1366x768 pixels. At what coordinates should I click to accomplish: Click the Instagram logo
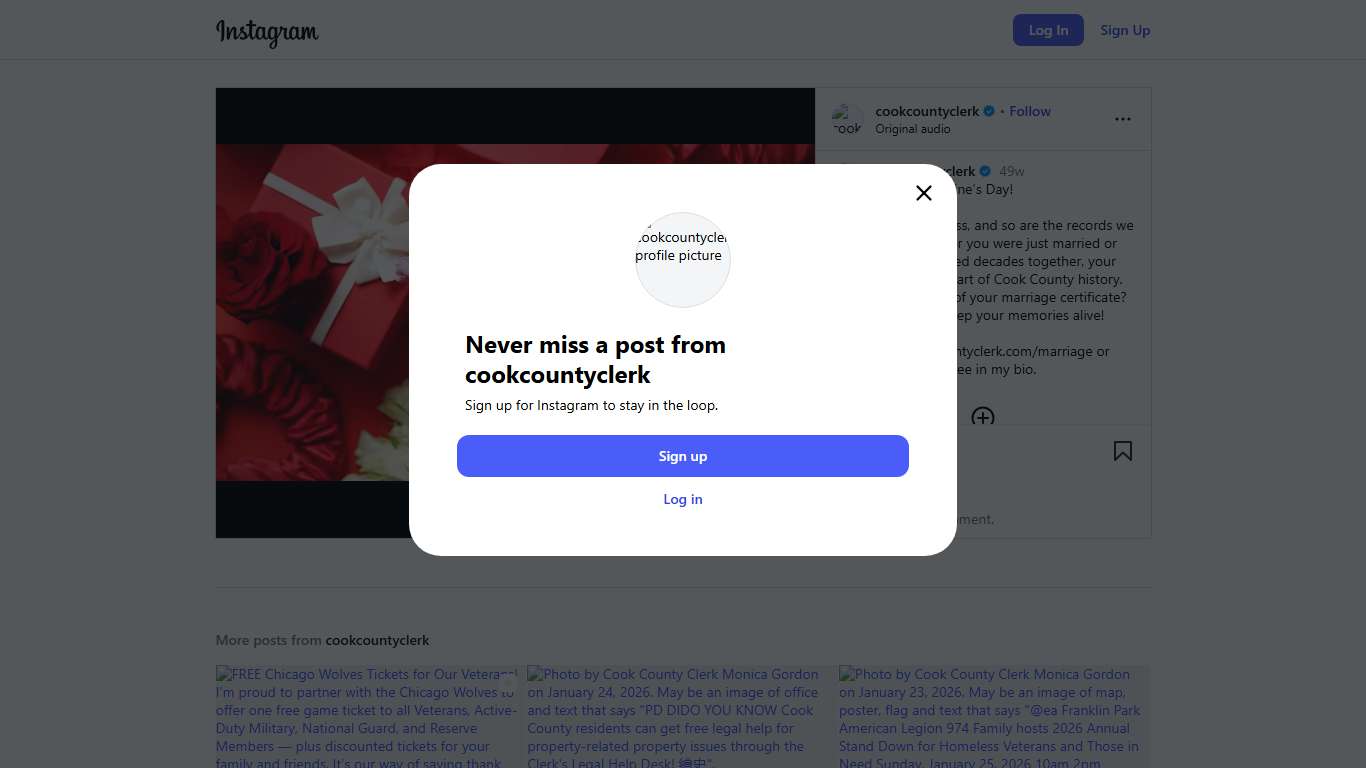(x=267, y=32)
